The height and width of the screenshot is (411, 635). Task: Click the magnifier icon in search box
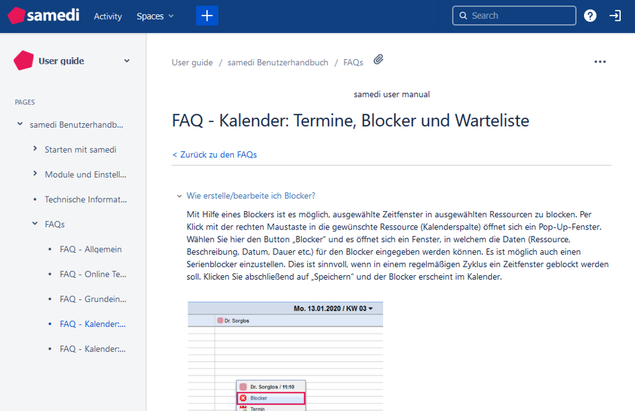463,16
